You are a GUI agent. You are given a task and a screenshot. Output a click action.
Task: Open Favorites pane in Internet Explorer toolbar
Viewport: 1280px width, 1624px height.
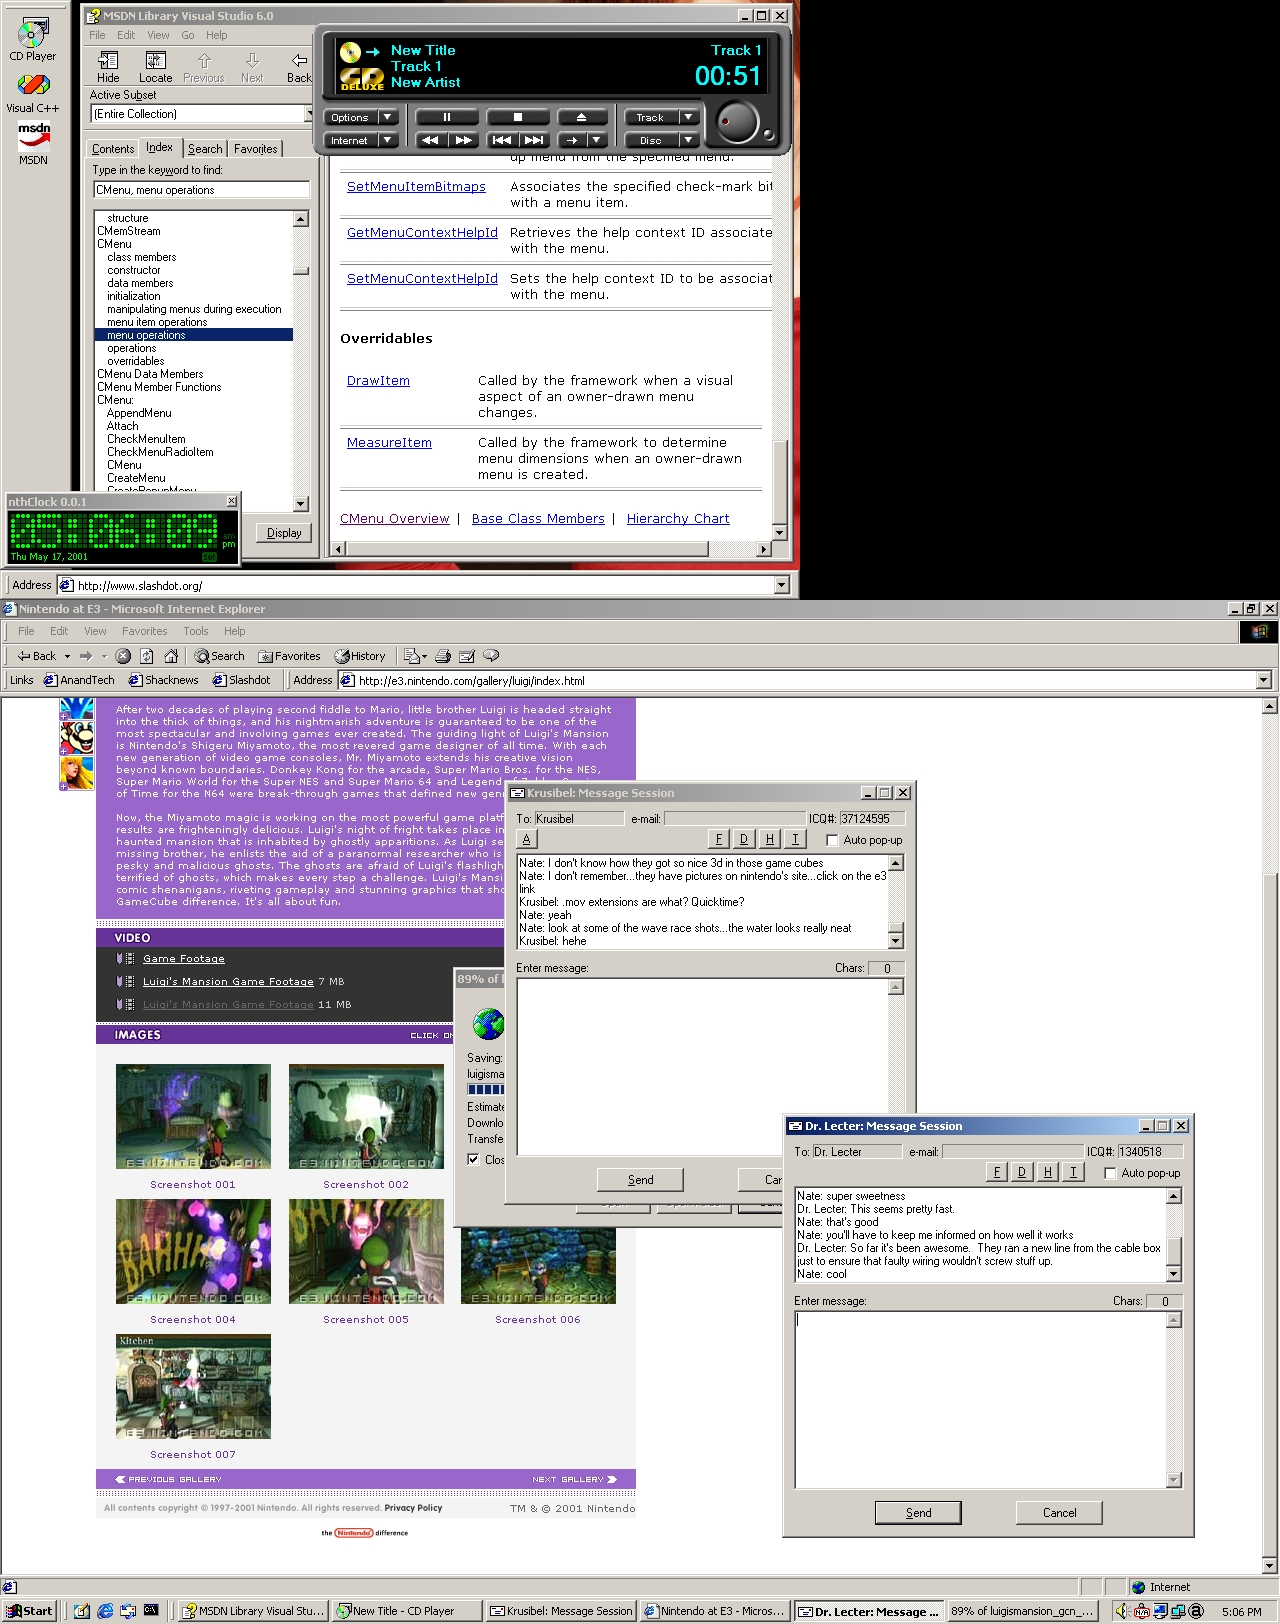(290, 656)
